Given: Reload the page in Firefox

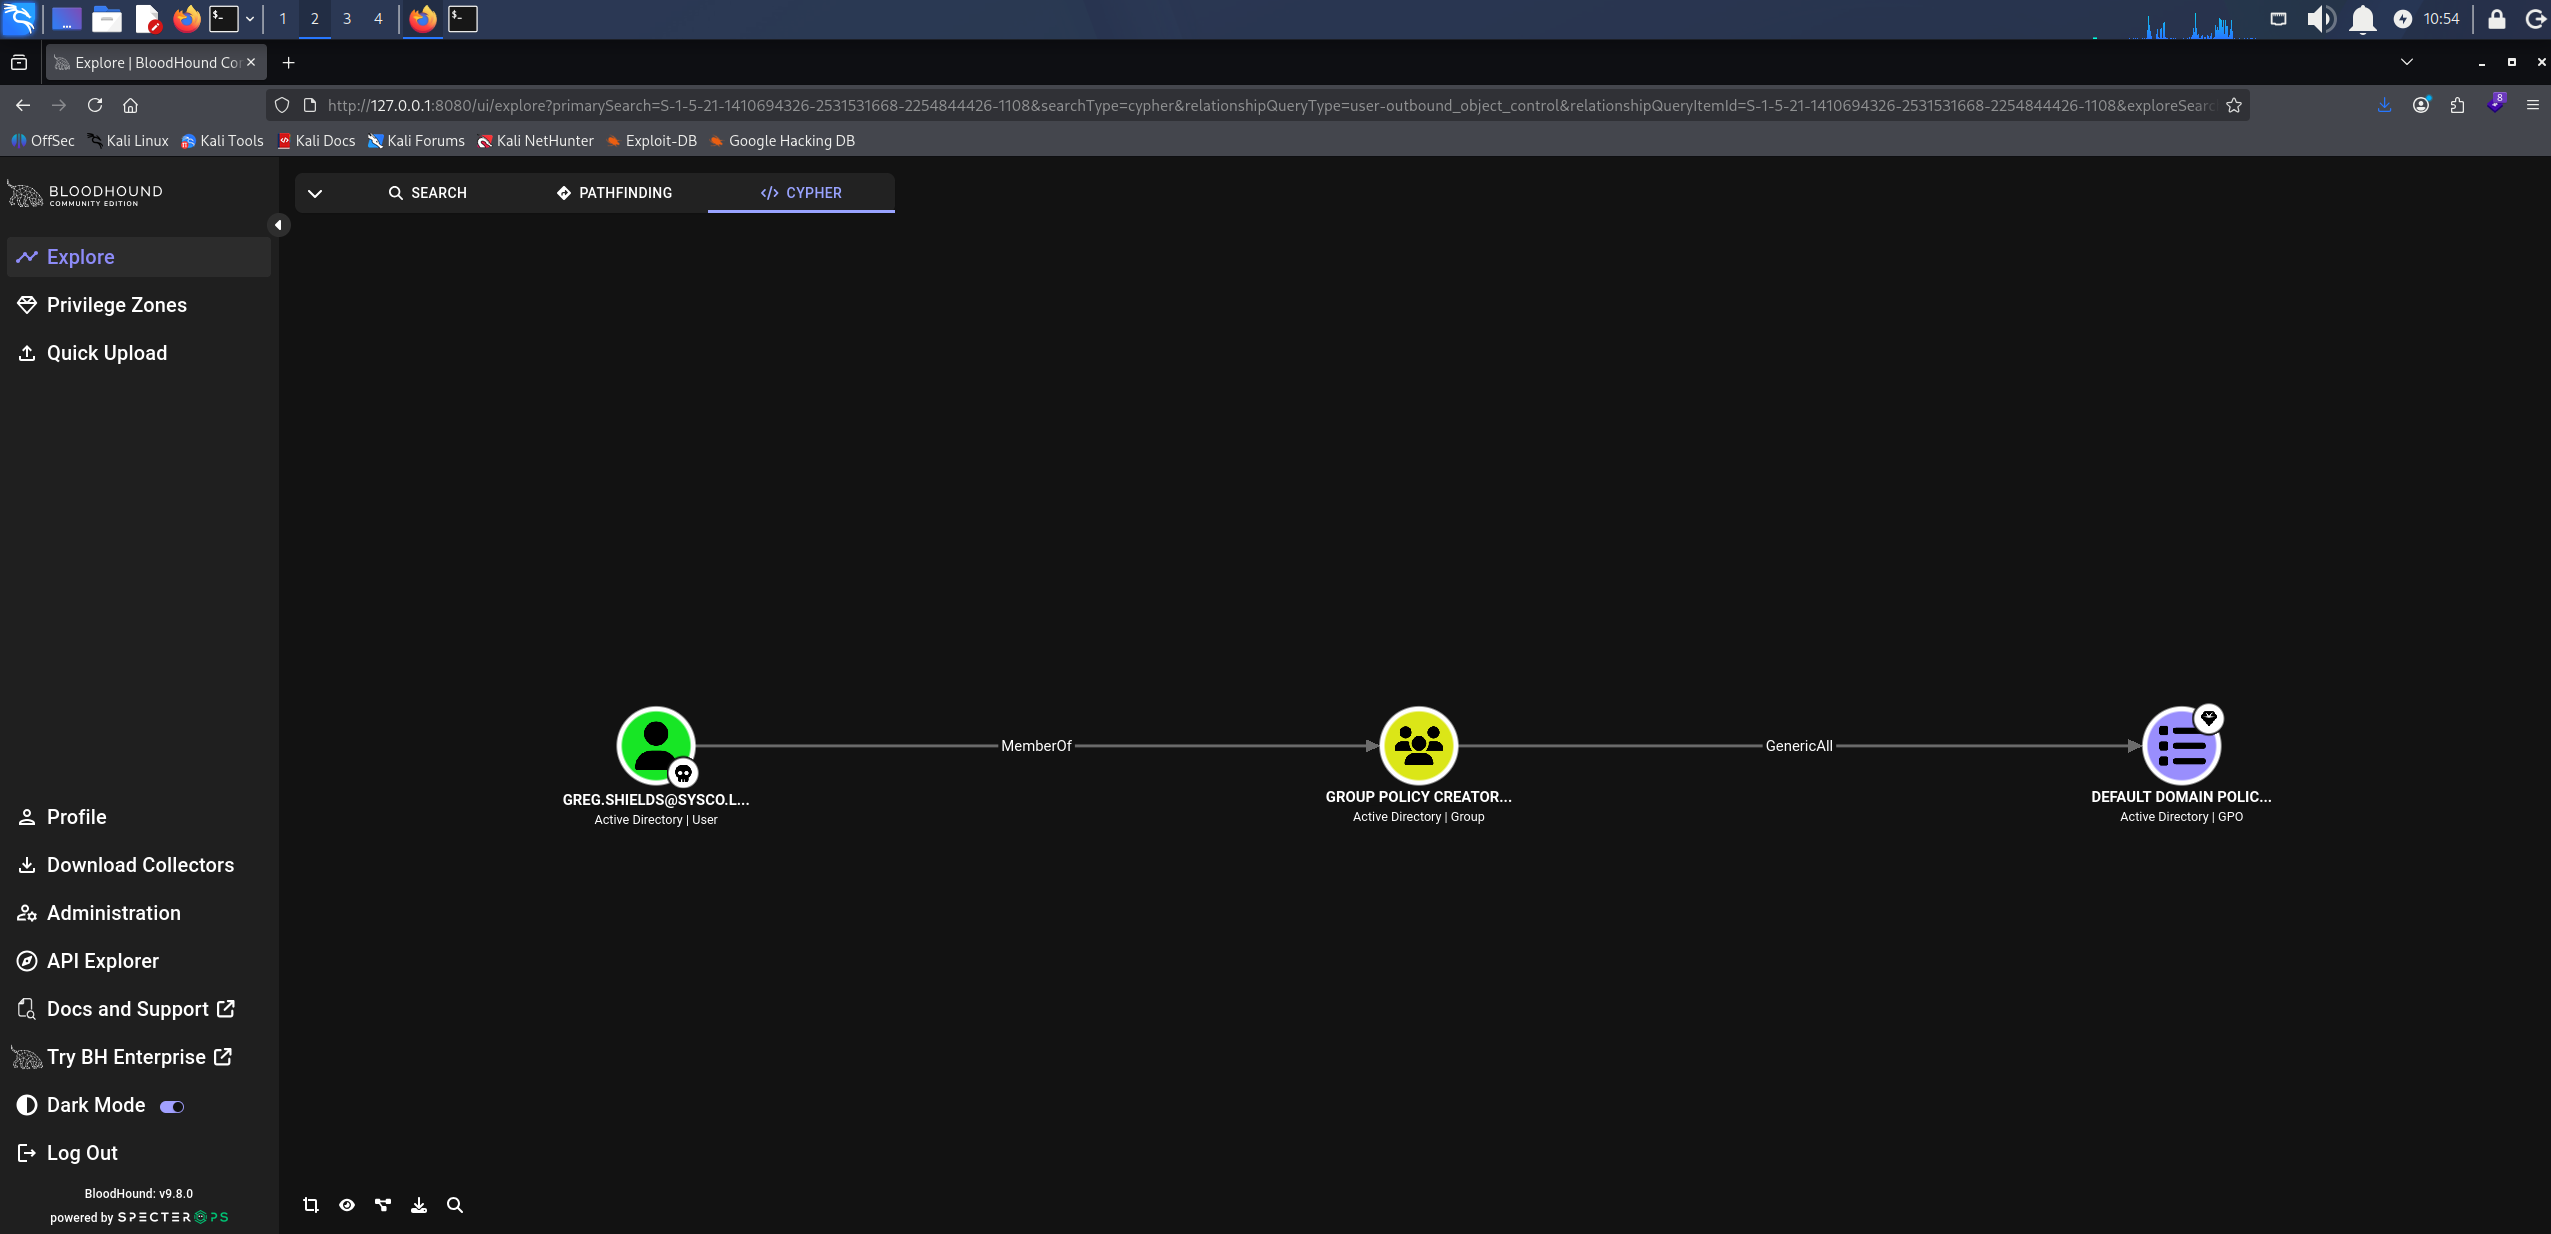Looking at the screenshot, I should pyautogui.click(x=95, y=105).
